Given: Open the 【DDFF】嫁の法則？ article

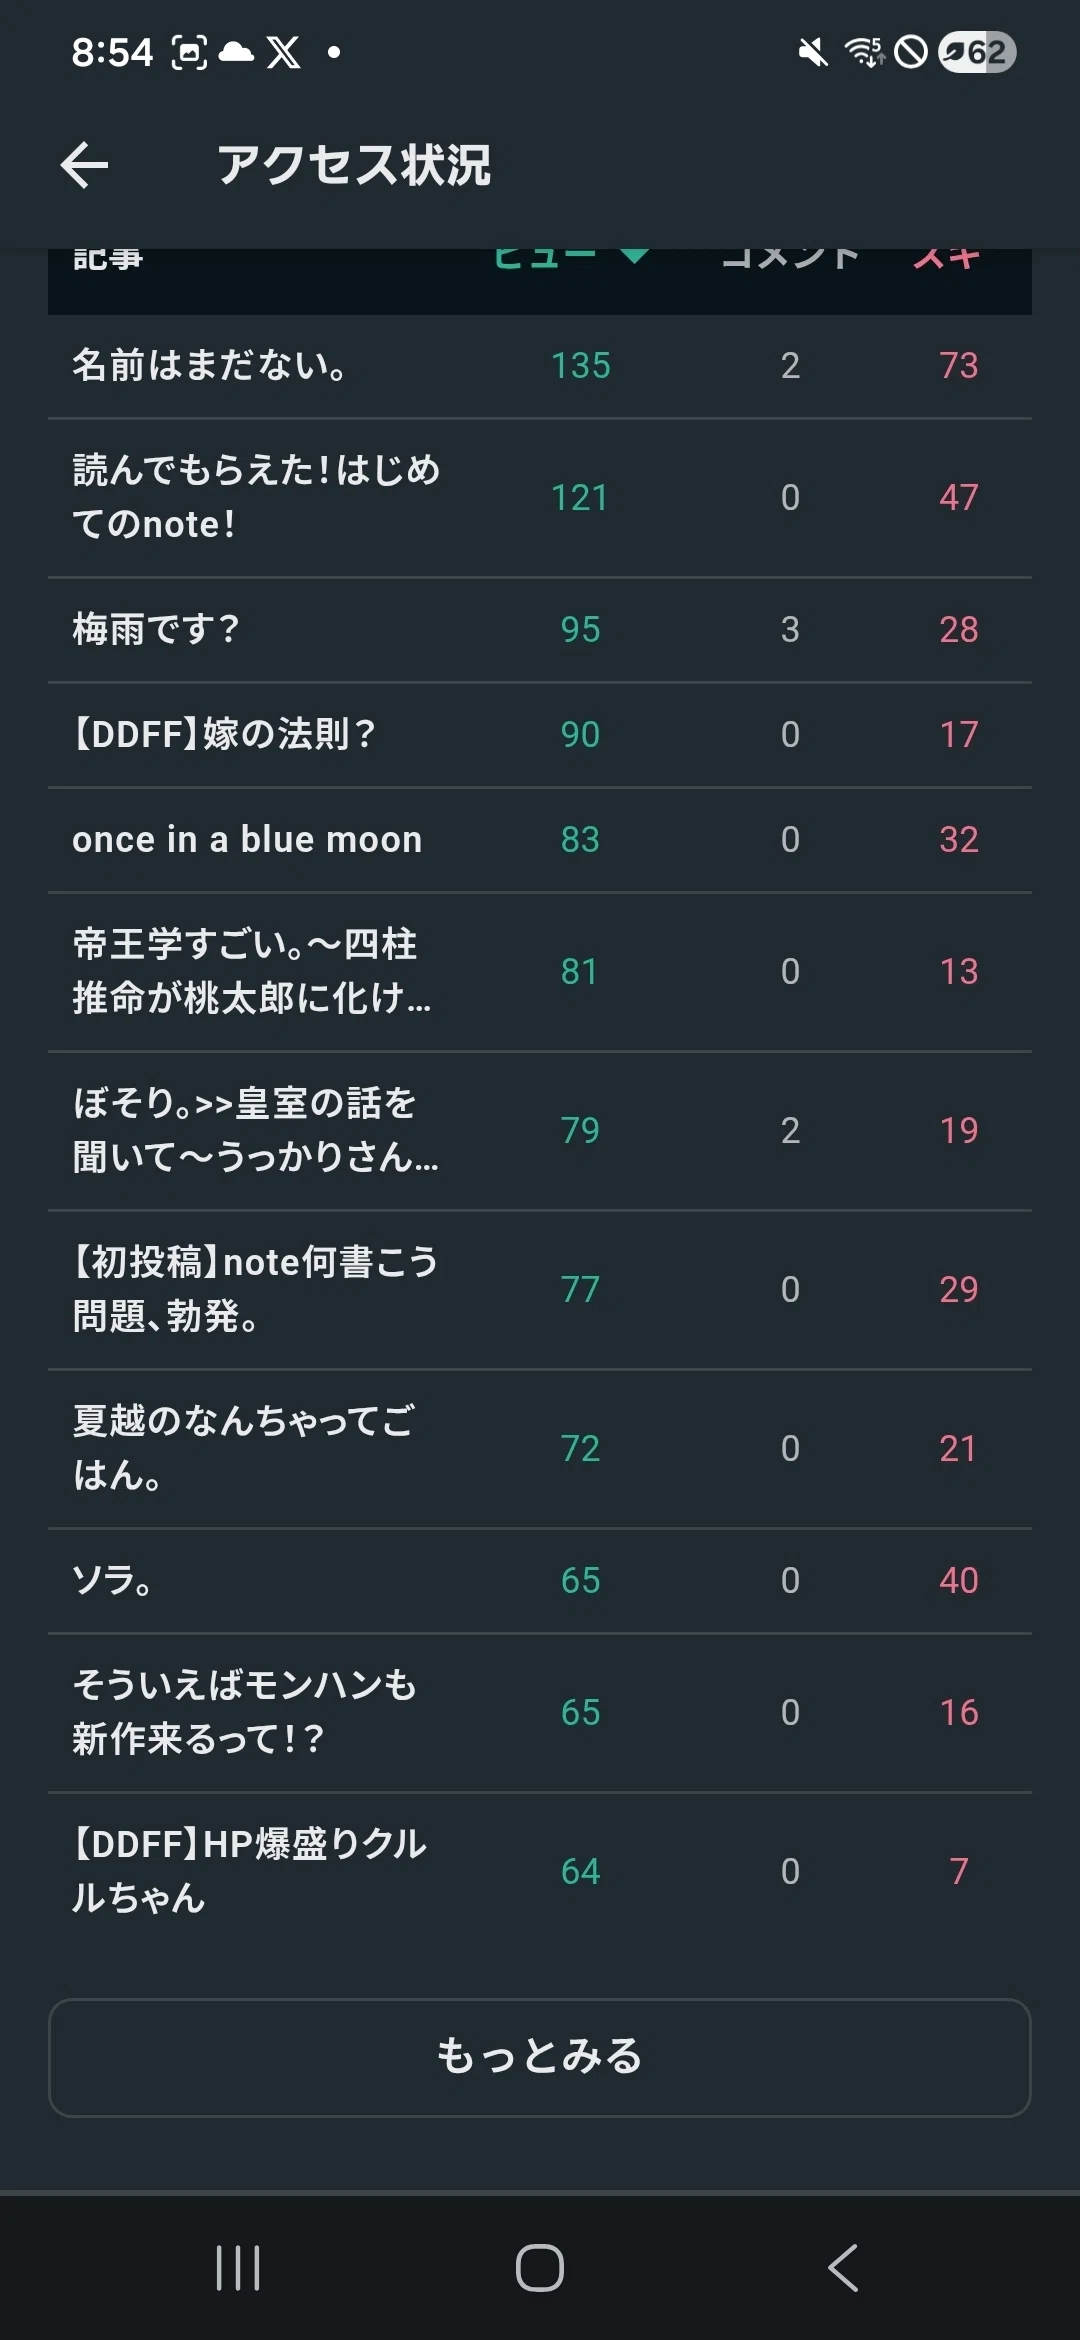Looking at the screenshot, I should tap(540, 735).
